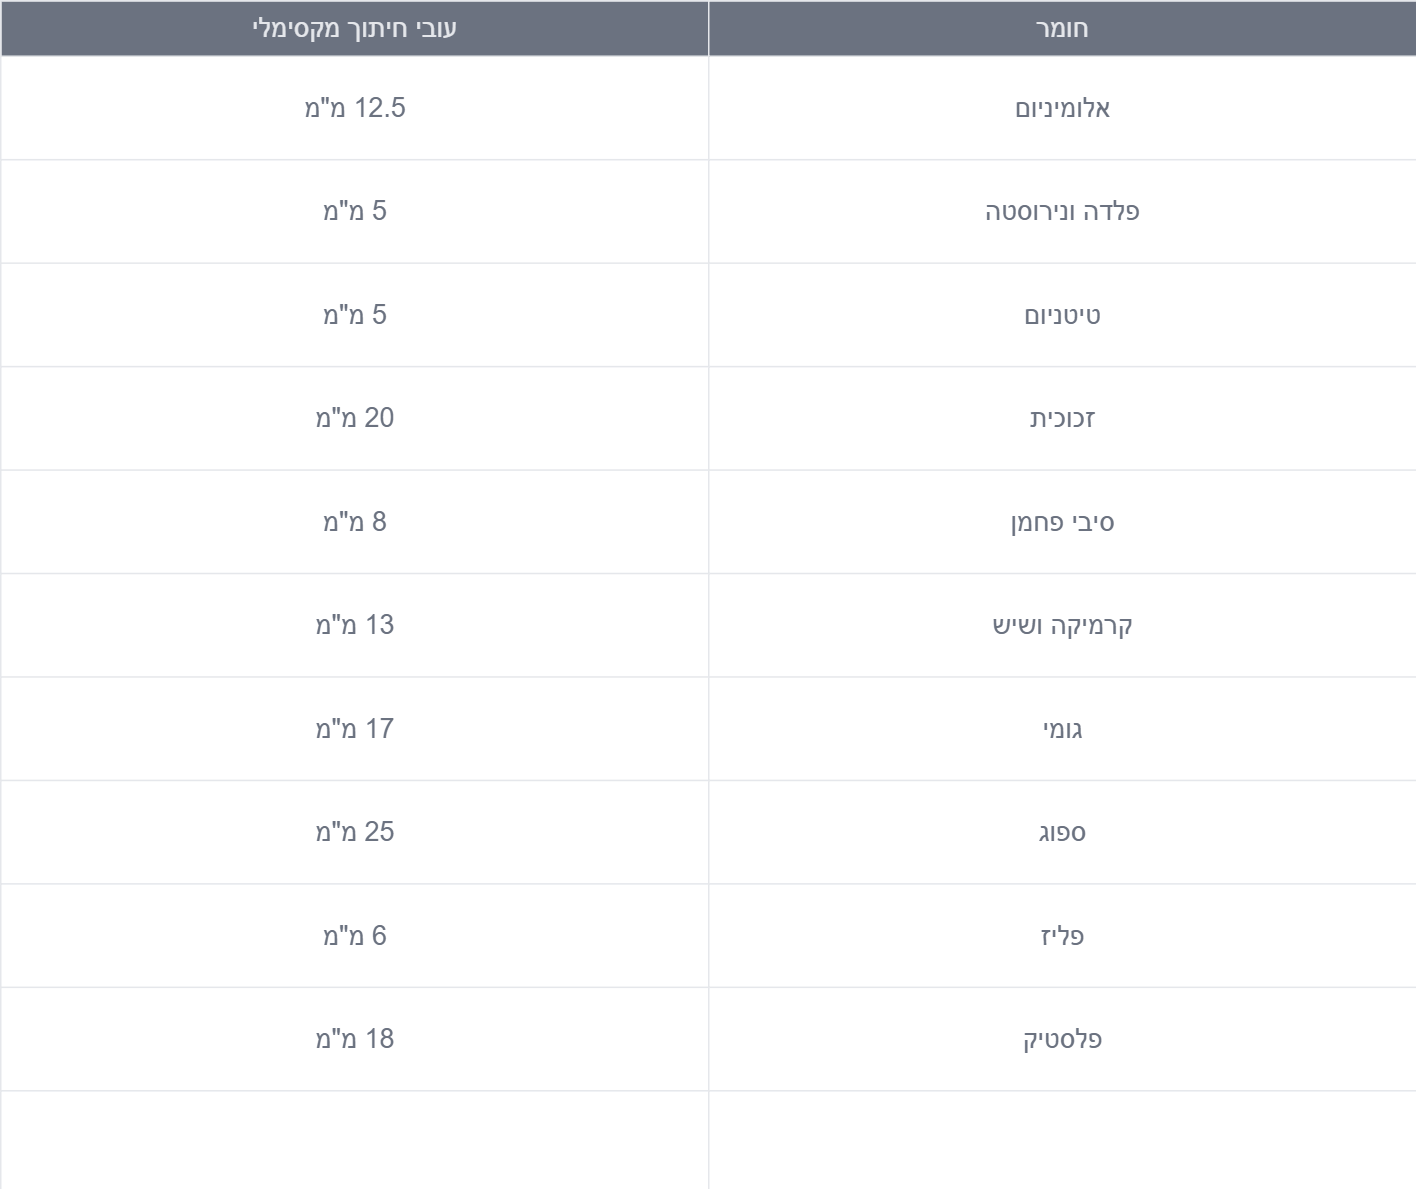Click the חומר column header
Image resolution: width=1416 pixels, height=1189 pixels.
click(1062, 28)
